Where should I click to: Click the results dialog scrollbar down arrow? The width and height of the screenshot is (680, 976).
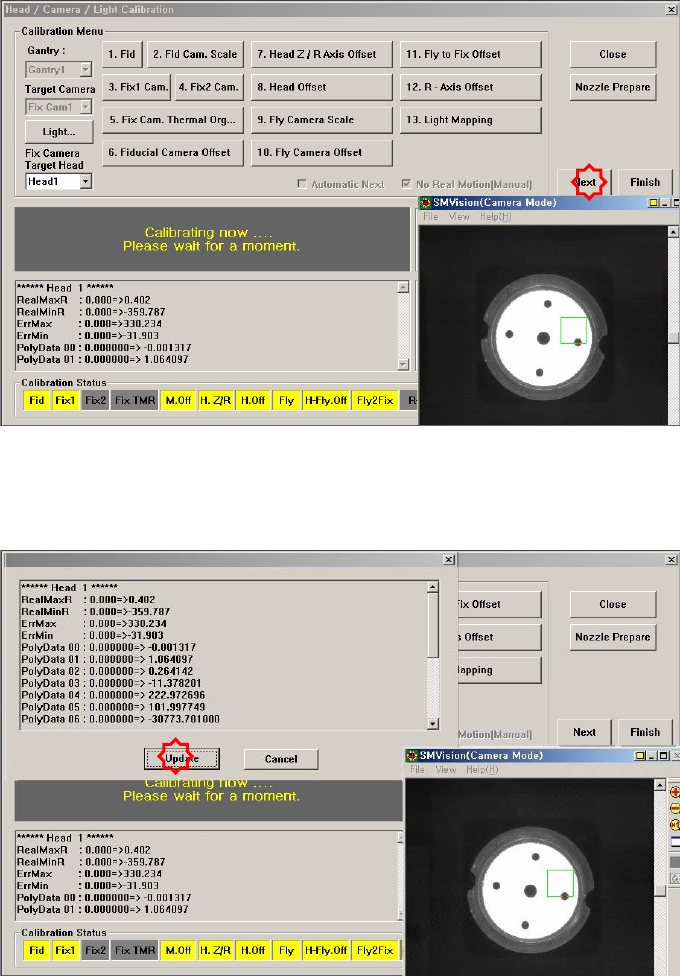(x=433, y=724)
